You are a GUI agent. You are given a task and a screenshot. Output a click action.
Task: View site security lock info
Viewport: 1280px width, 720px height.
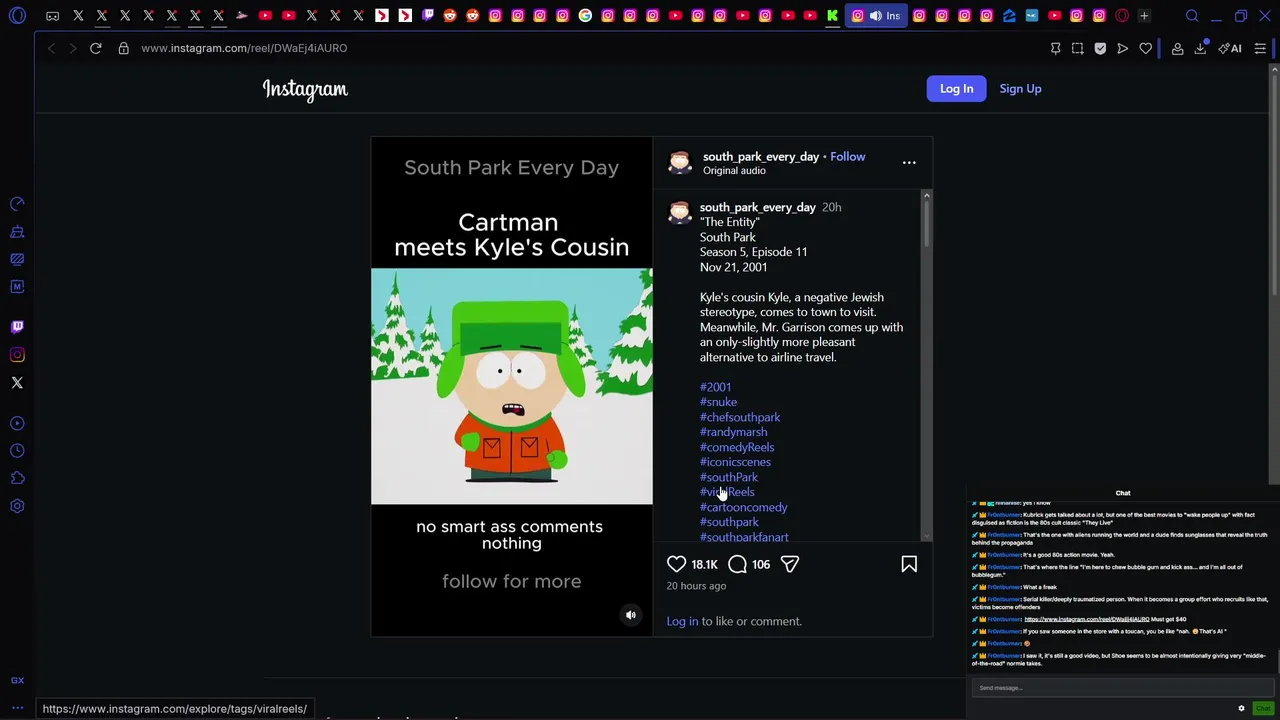(x=123, y=48)
